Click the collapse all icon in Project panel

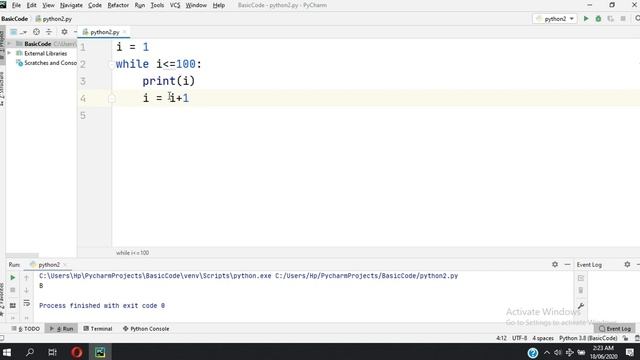pyautogui.click(x=49, y=32)
